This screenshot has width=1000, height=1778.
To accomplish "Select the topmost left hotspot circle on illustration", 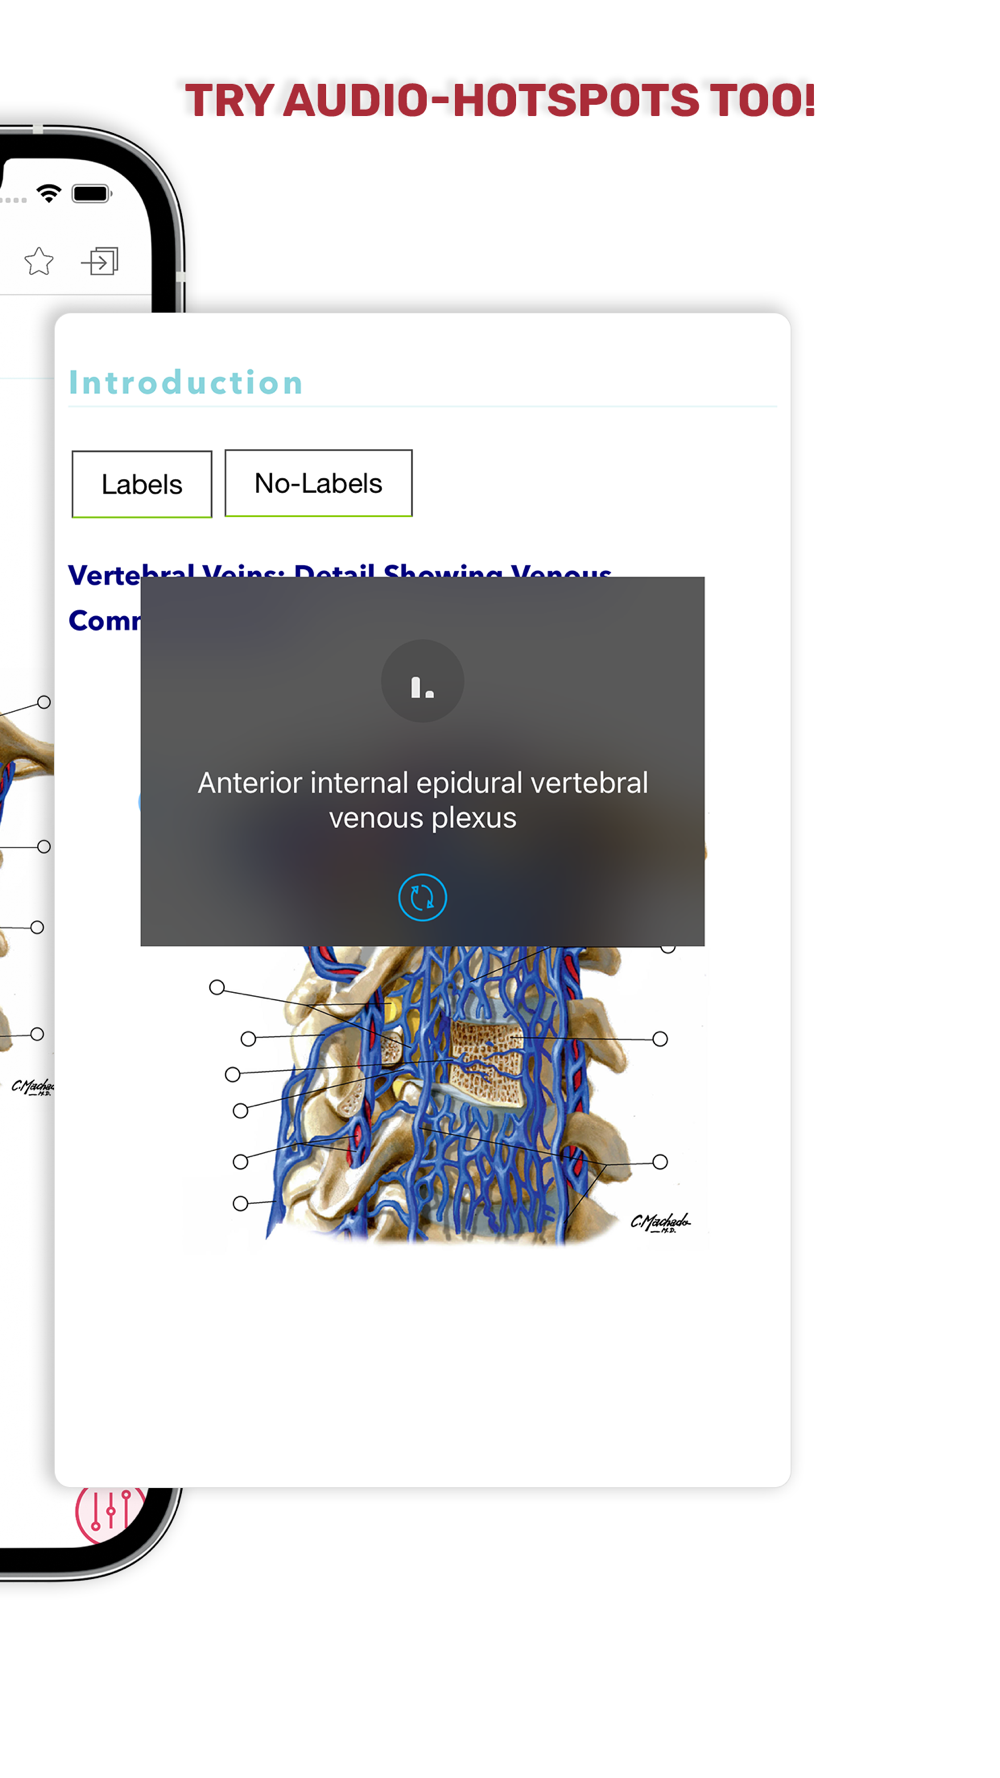I will [217, 987].
